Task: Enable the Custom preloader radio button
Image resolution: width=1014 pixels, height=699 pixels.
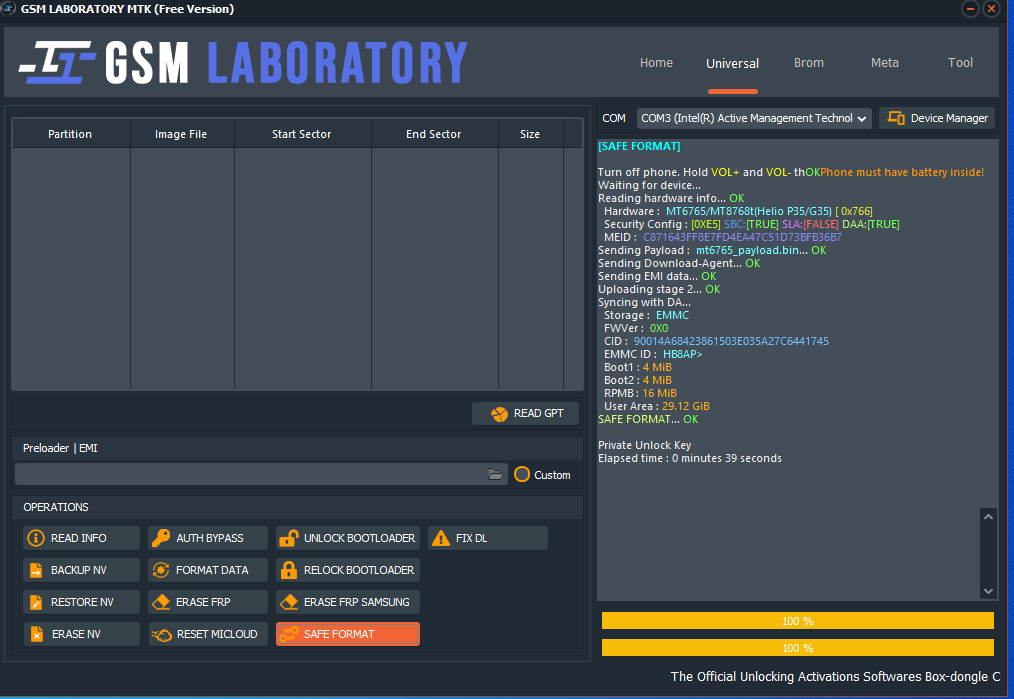Action: coord(522,475)
